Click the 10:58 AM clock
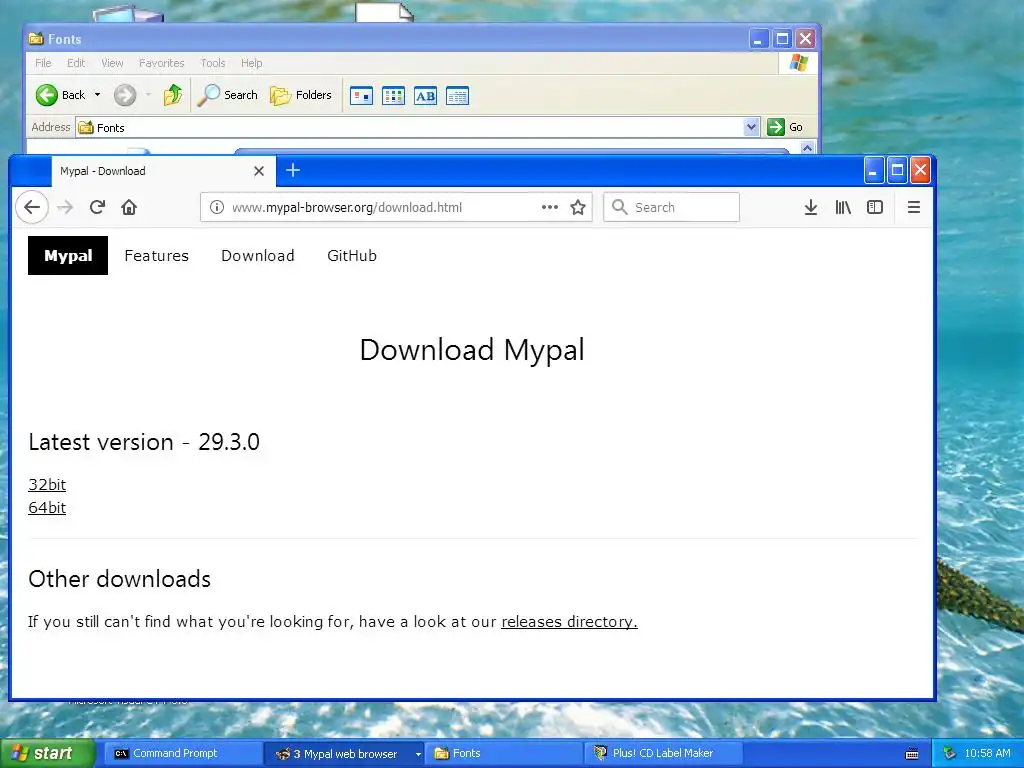Screen dimensions: 1024x768 point(987,754)
